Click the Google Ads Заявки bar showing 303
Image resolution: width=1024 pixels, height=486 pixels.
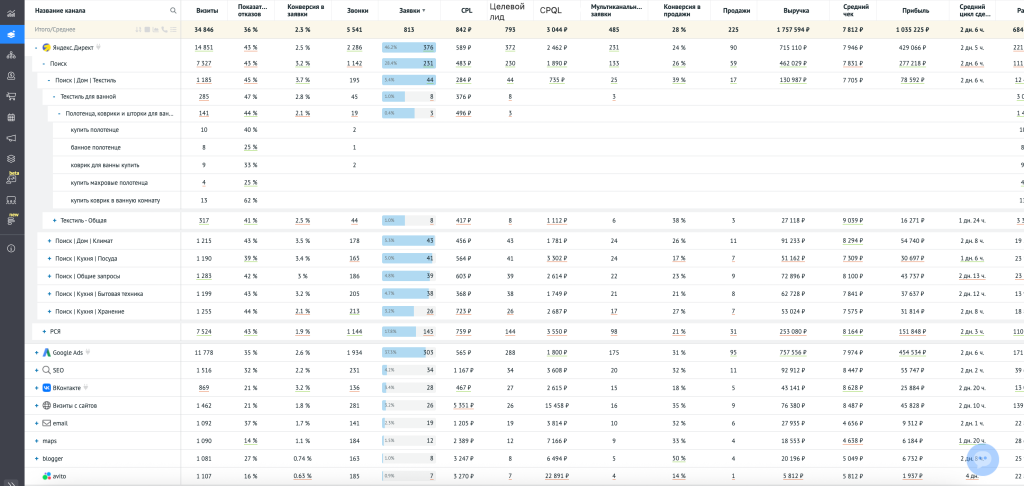[x=408, y=352]
